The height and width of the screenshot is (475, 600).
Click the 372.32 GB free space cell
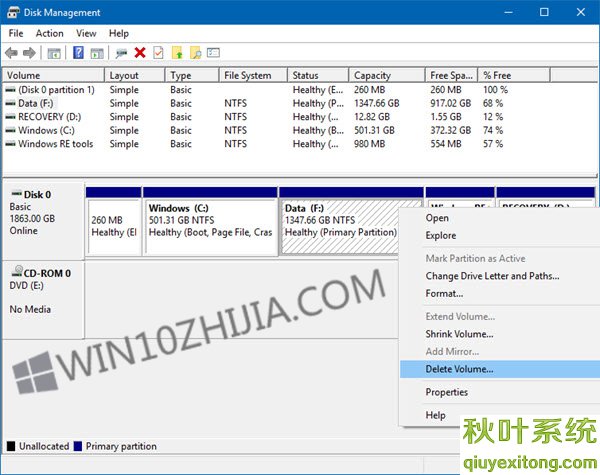point(450,130)
